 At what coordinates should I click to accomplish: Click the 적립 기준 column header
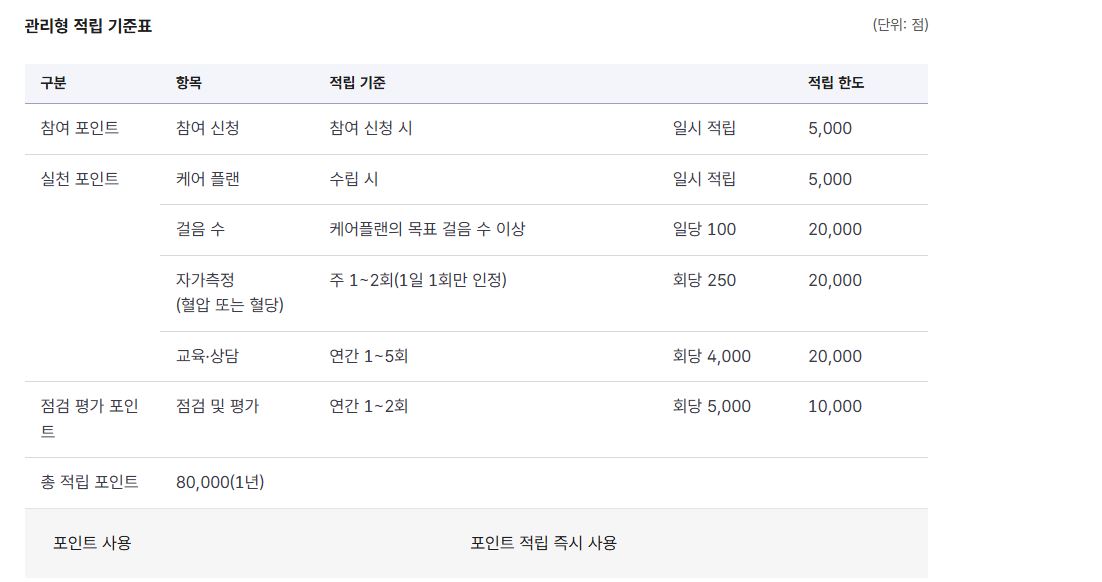(357, 83)
